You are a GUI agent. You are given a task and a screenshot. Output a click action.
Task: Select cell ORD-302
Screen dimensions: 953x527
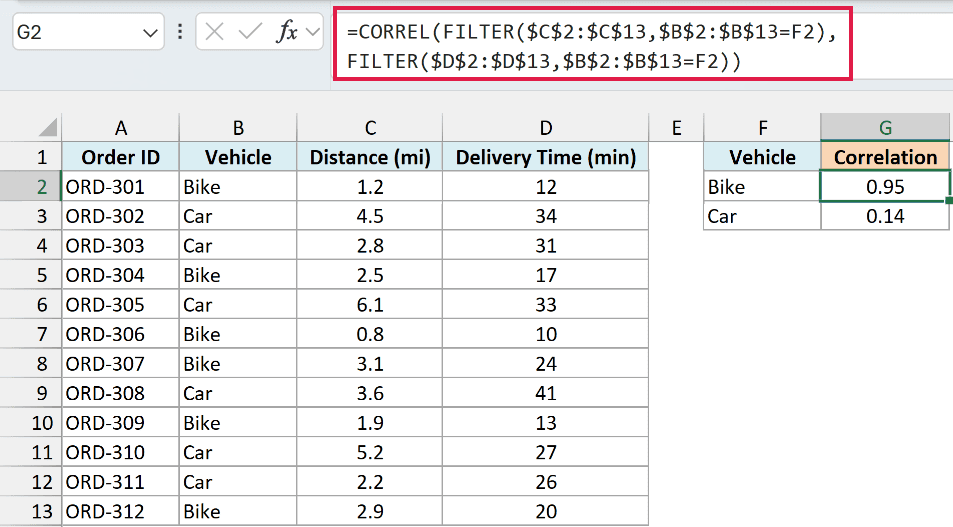point(120,216)
